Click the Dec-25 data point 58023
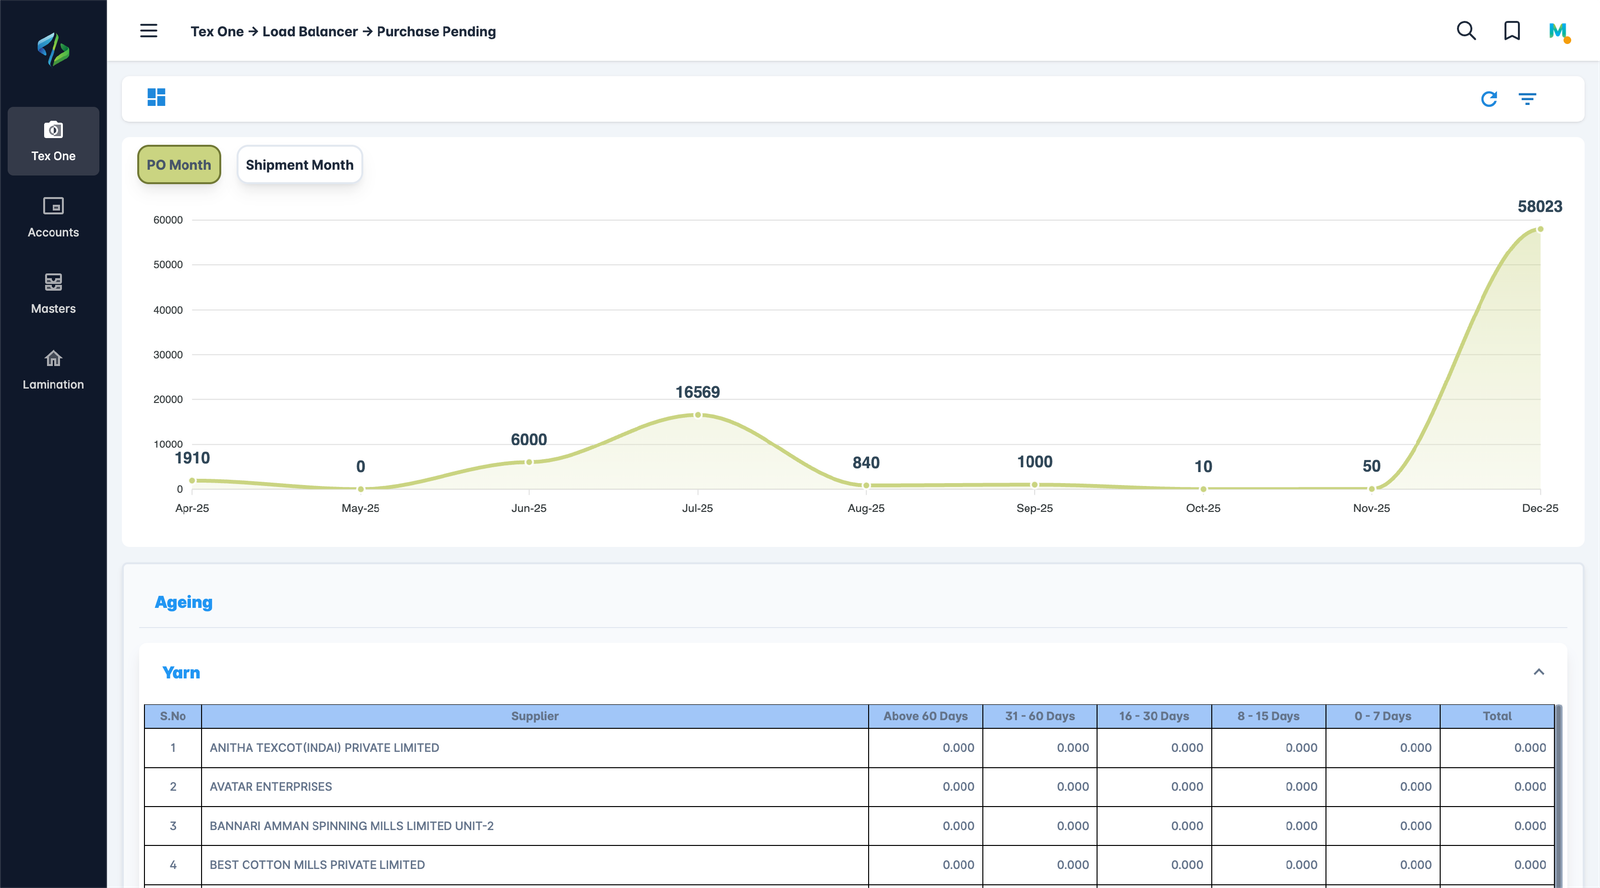The height and width of the screenshot is (888, 1600). click(1540, 229)
